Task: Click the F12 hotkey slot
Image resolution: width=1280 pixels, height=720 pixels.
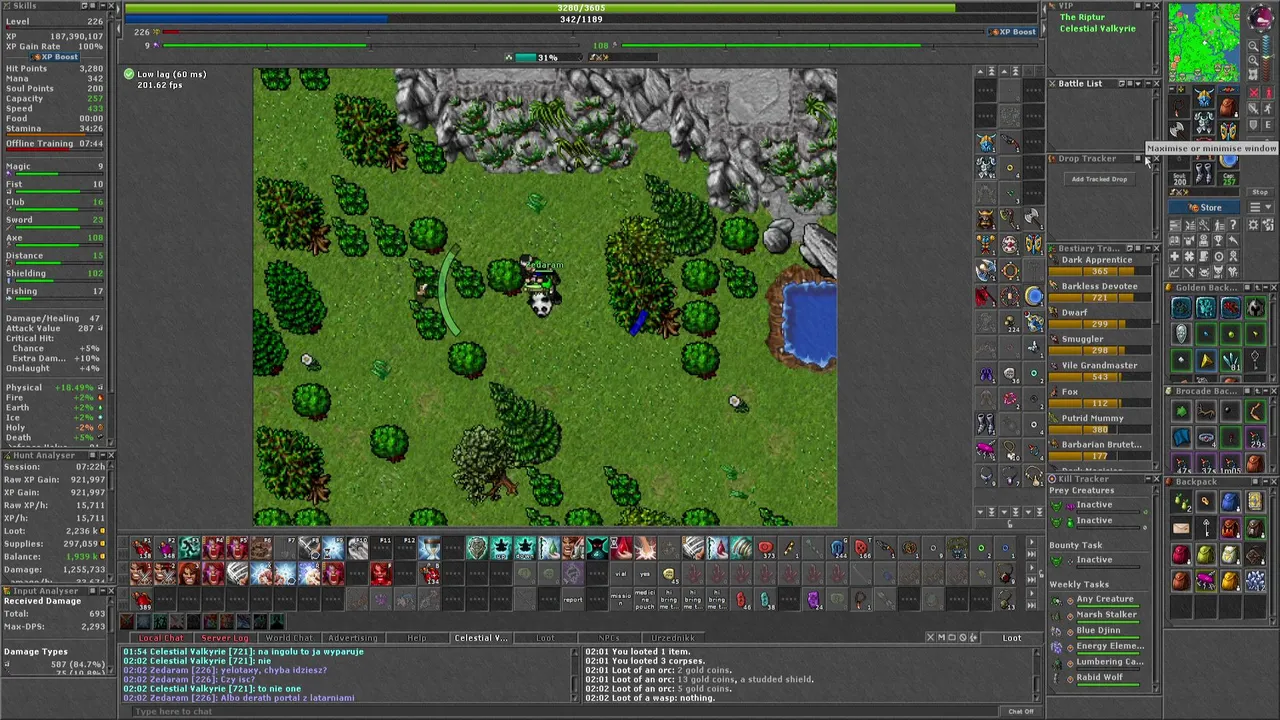Action: pyautogui.click(x=407, y=548)
